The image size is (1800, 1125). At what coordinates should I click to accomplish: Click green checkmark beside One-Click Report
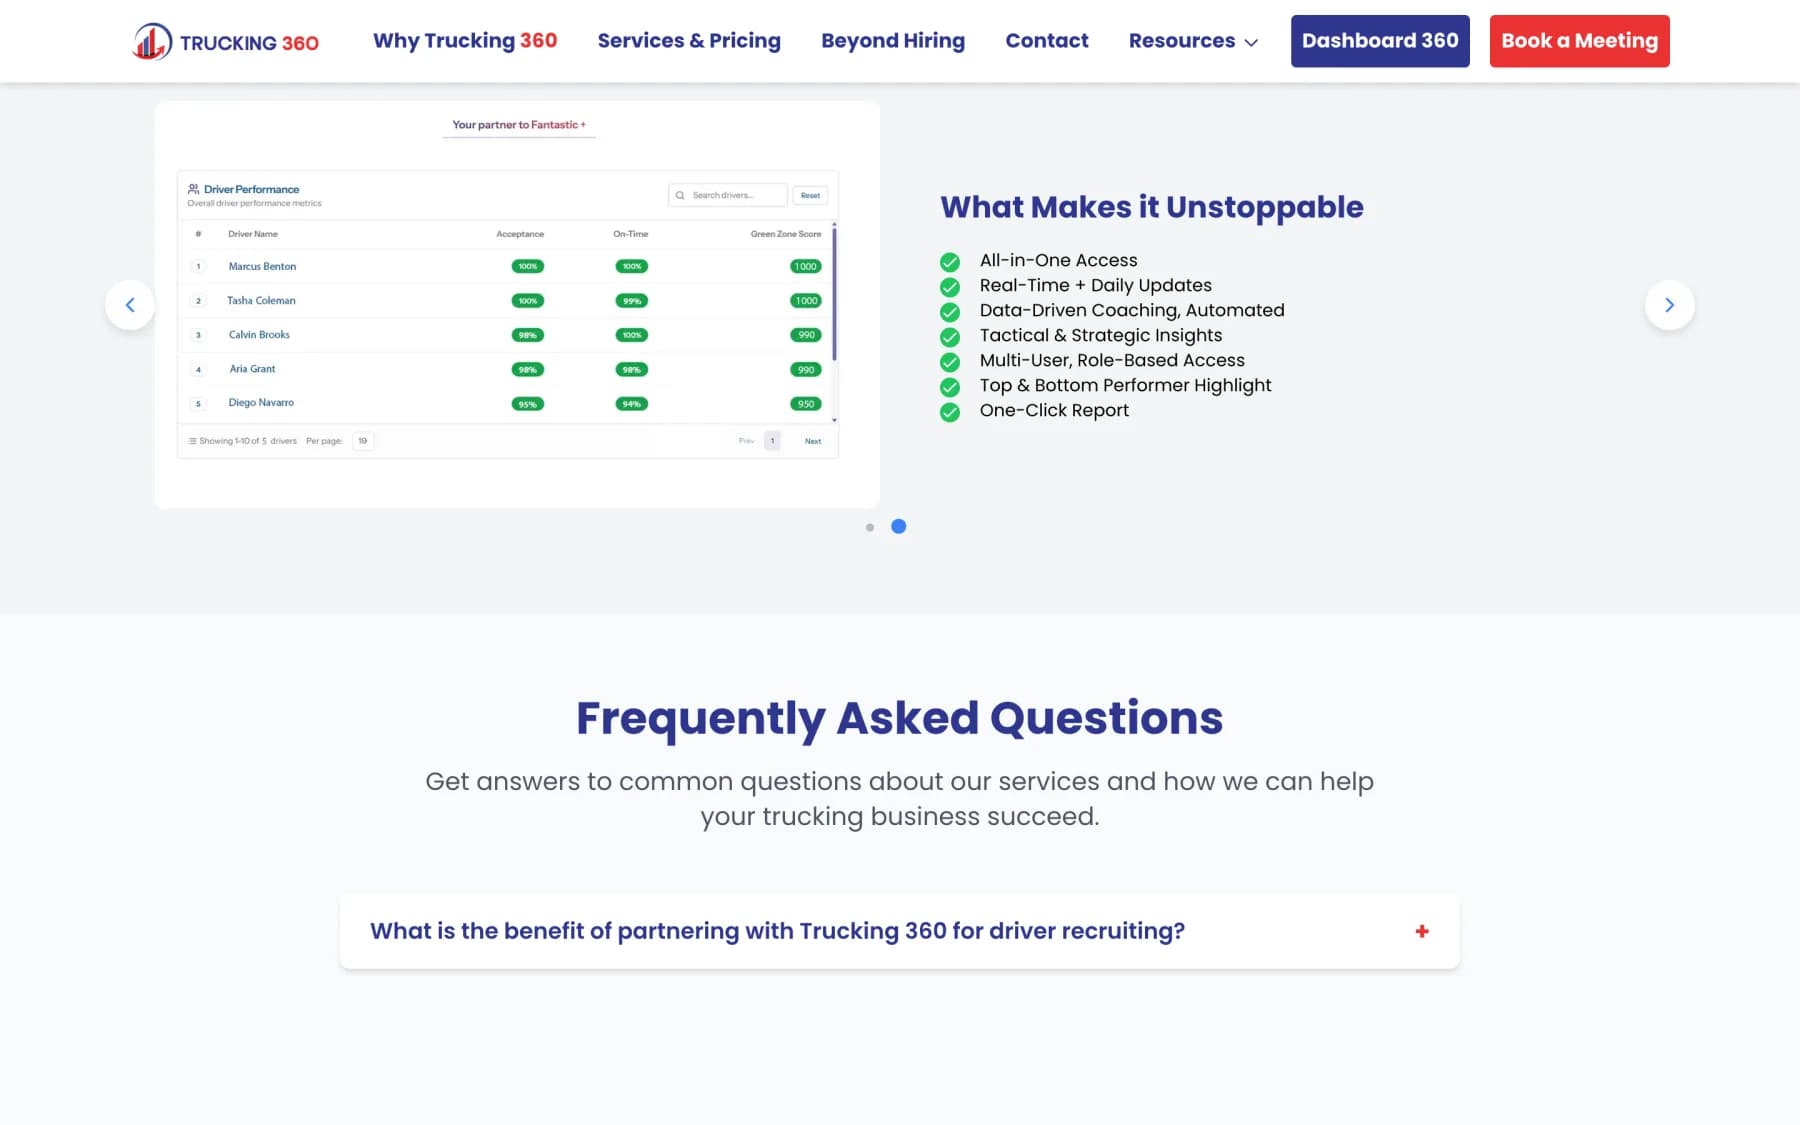click(949, 412)
